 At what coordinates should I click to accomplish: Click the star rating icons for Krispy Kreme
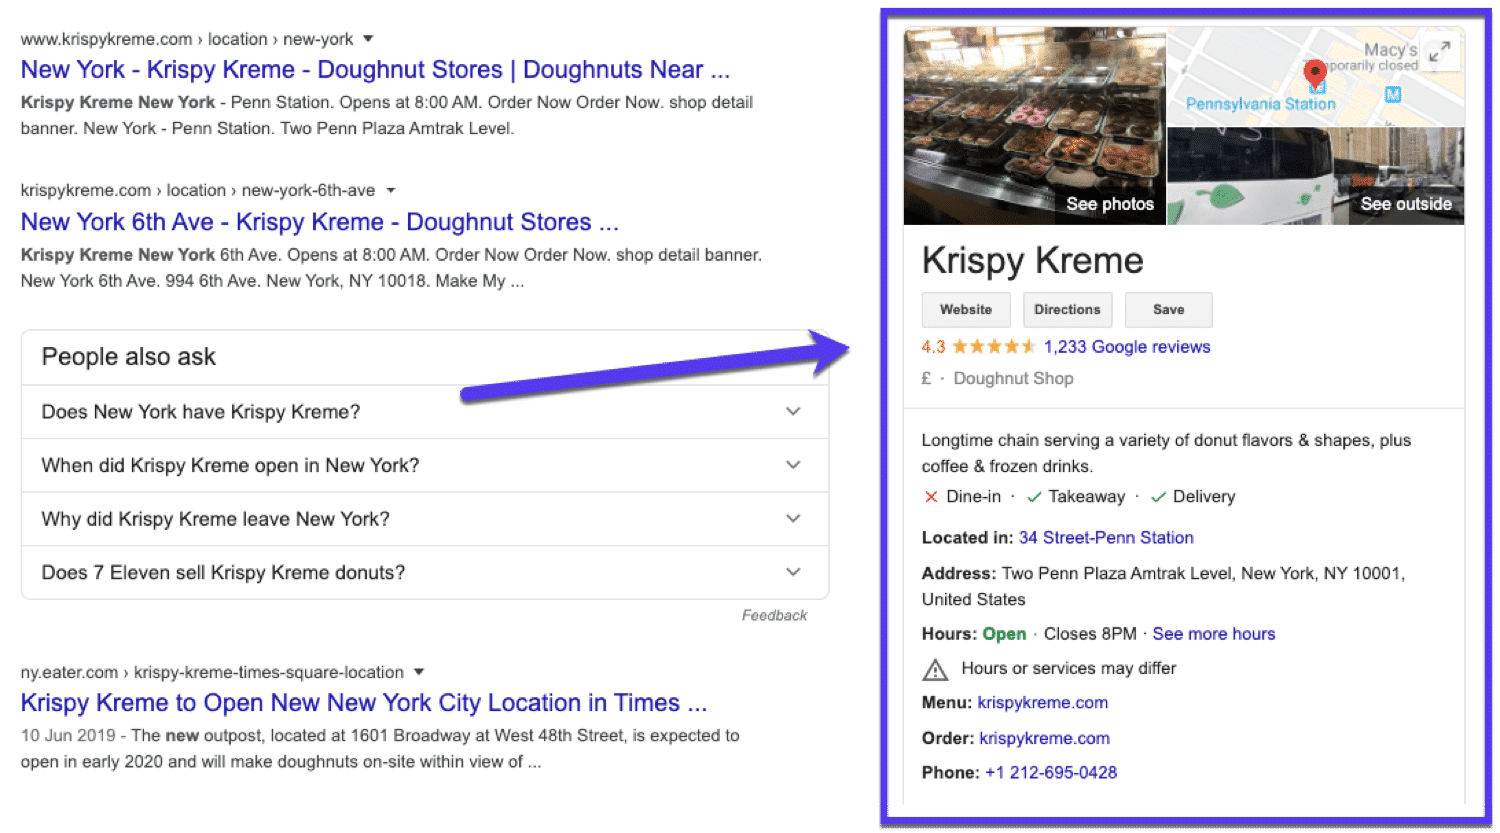click(993, 347)
